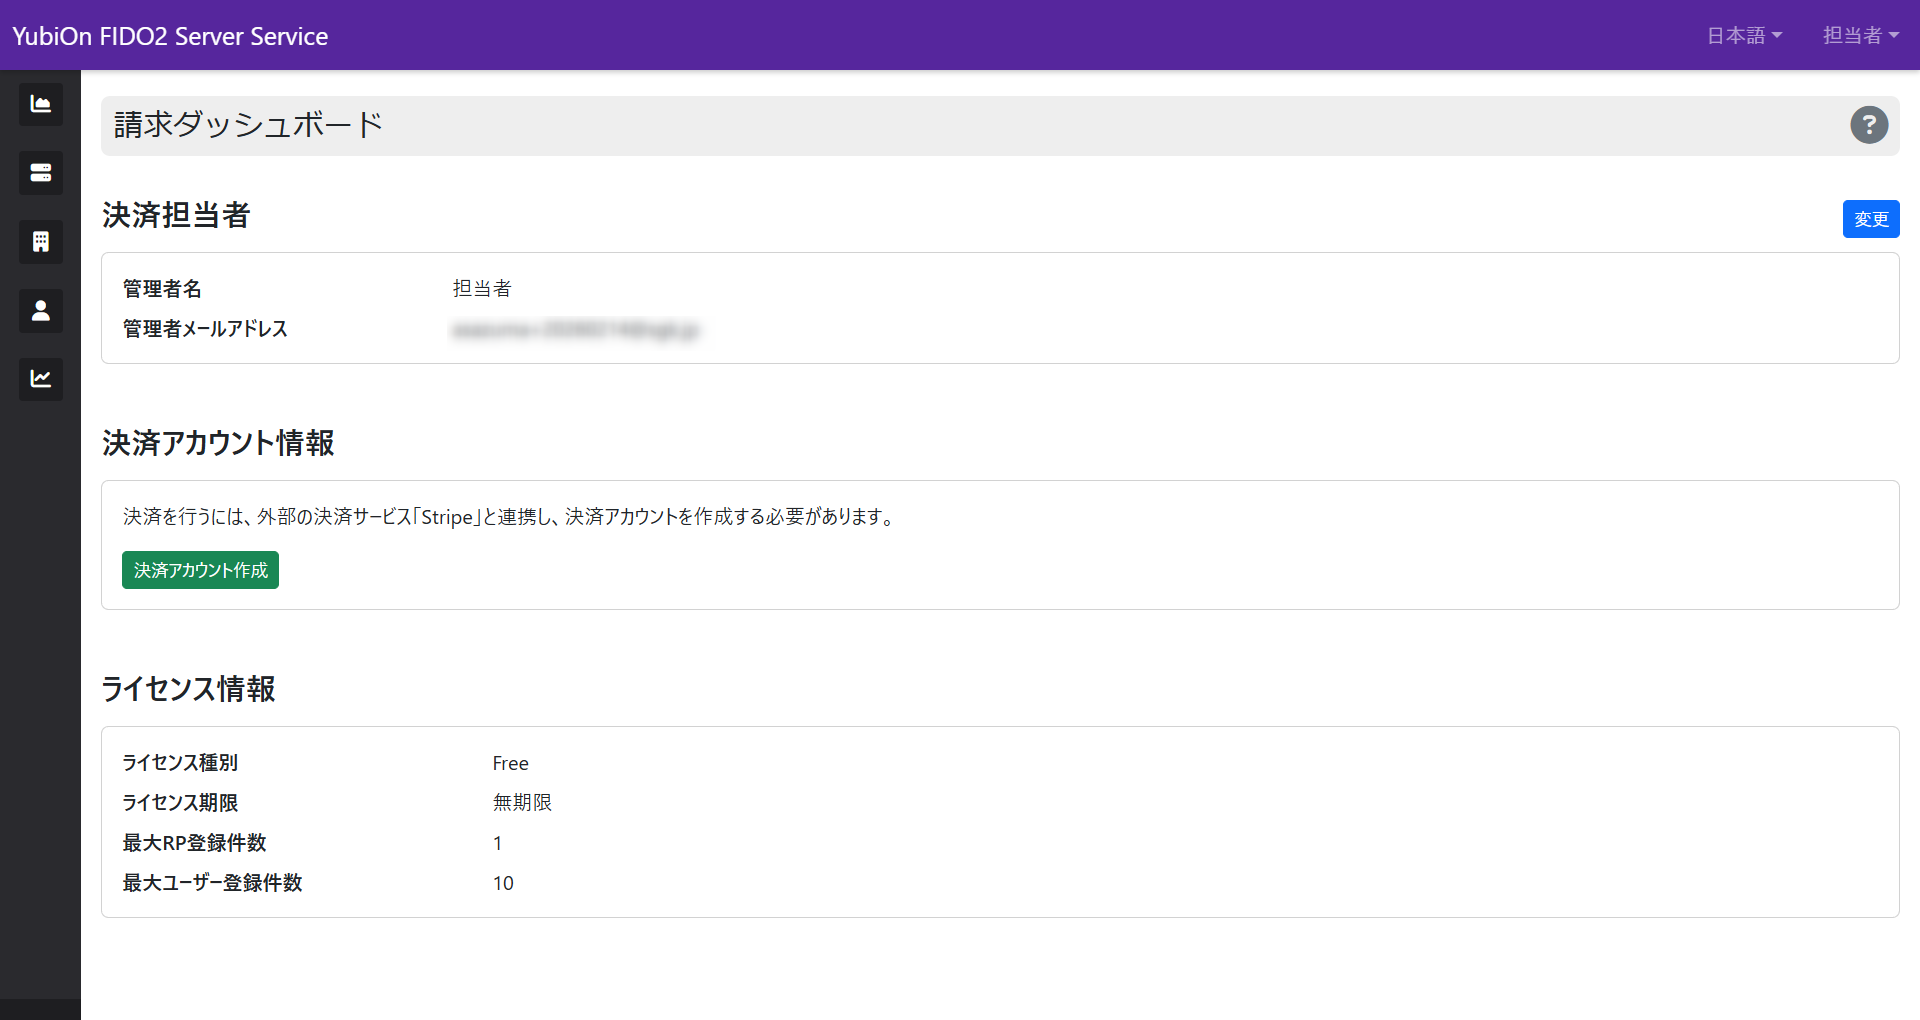This screenshot has width=1920, height=1020.
Task: Open the 日本語 language dropdown
Action: coord(1744,35)
